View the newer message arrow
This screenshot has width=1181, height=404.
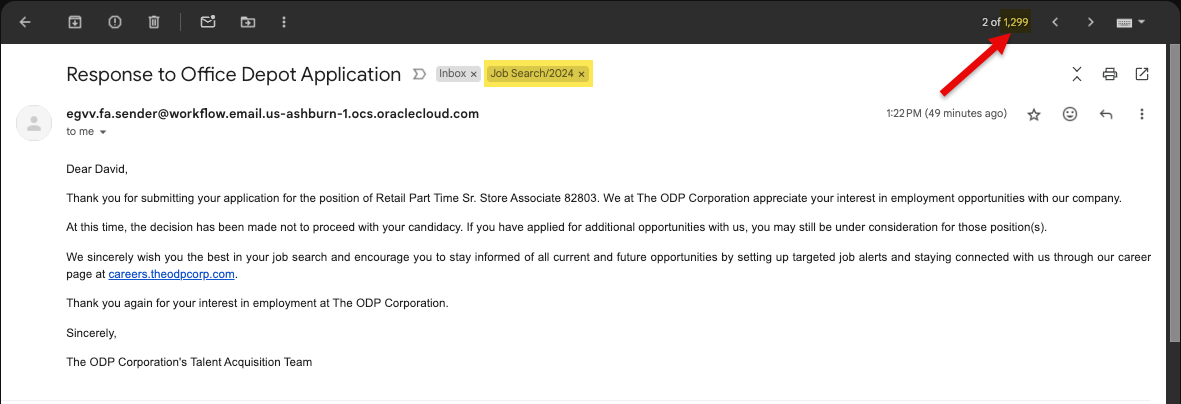[x=1055, y=22]
